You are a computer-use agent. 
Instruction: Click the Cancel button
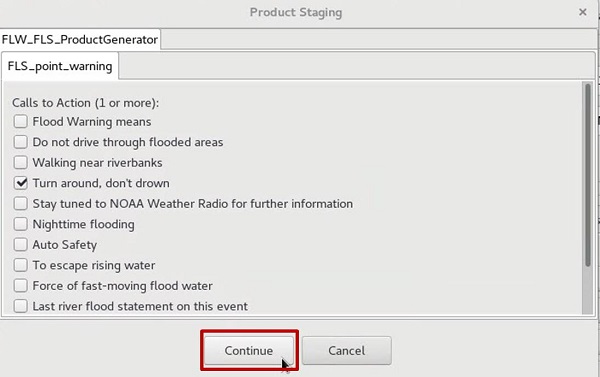tap(347, 351)
